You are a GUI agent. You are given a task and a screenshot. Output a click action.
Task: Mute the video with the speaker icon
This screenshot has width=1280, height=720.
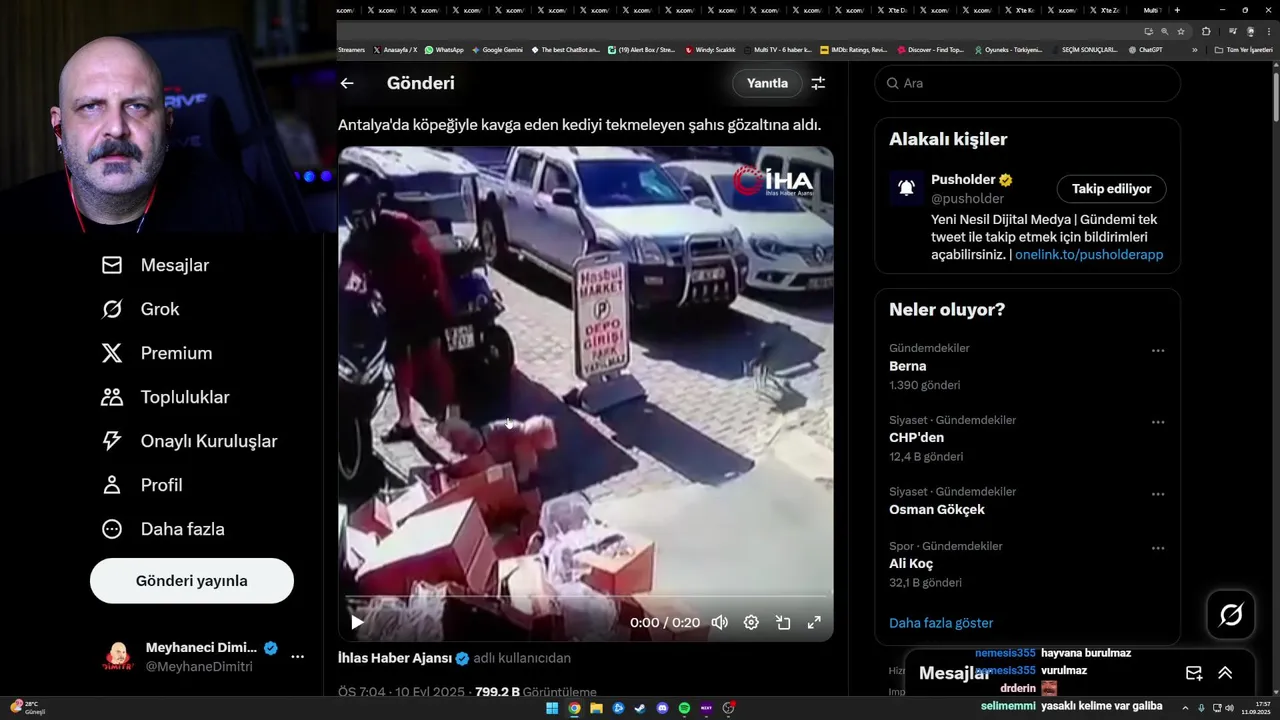click(x=719, y=622)
